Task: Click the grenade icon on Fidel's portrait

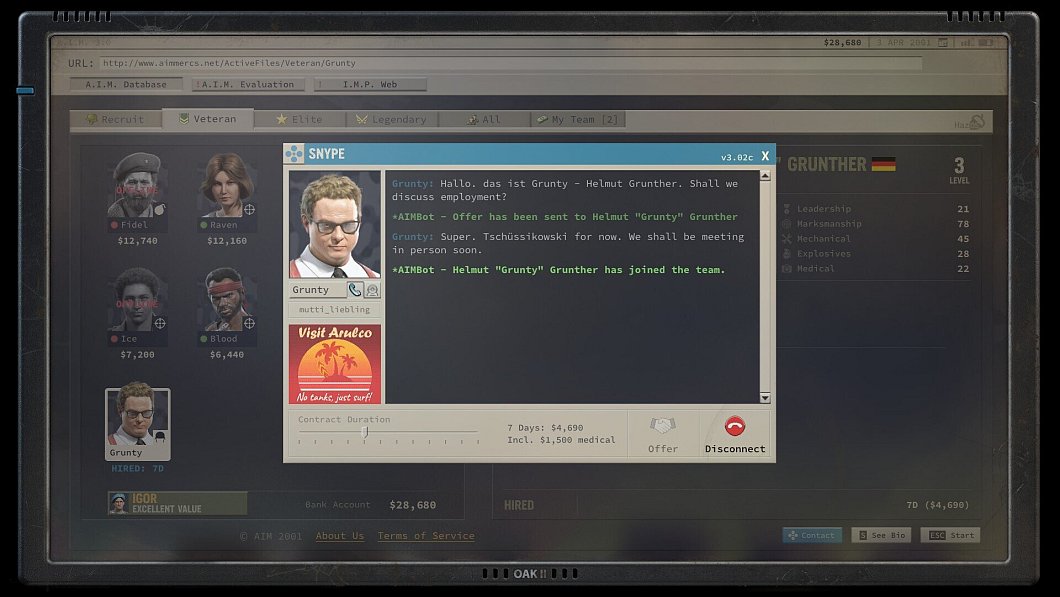Action: point(159,210)
